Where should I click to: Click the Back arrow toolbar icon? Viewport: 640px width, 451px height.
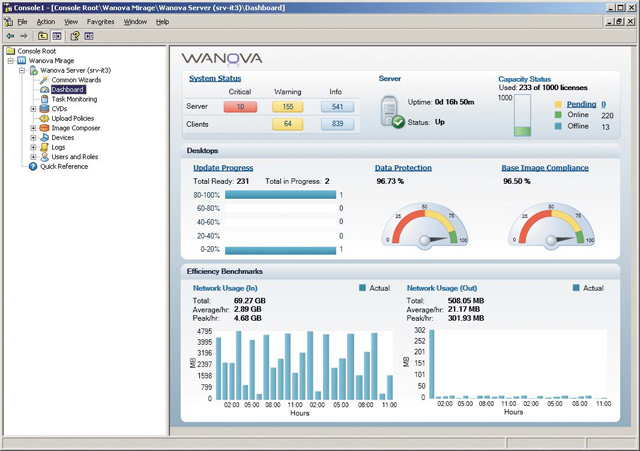click(x=10, y=36)
